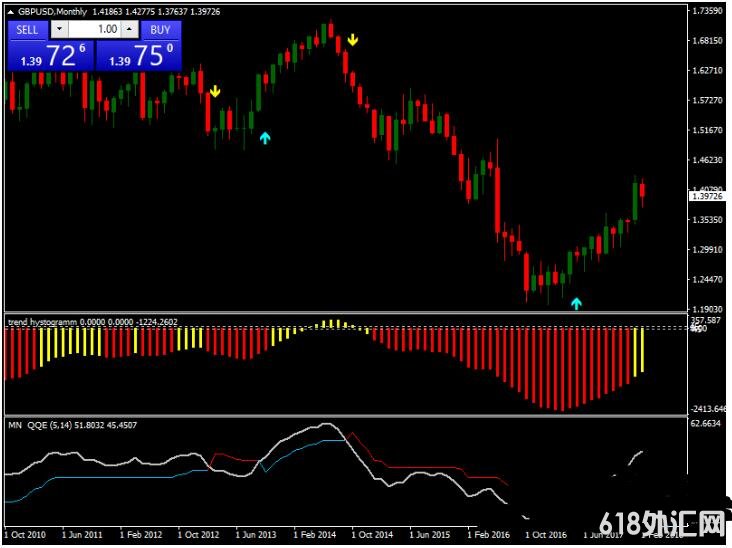
Task: Click the 1.00 lot volume field
Action: (95, 29)
